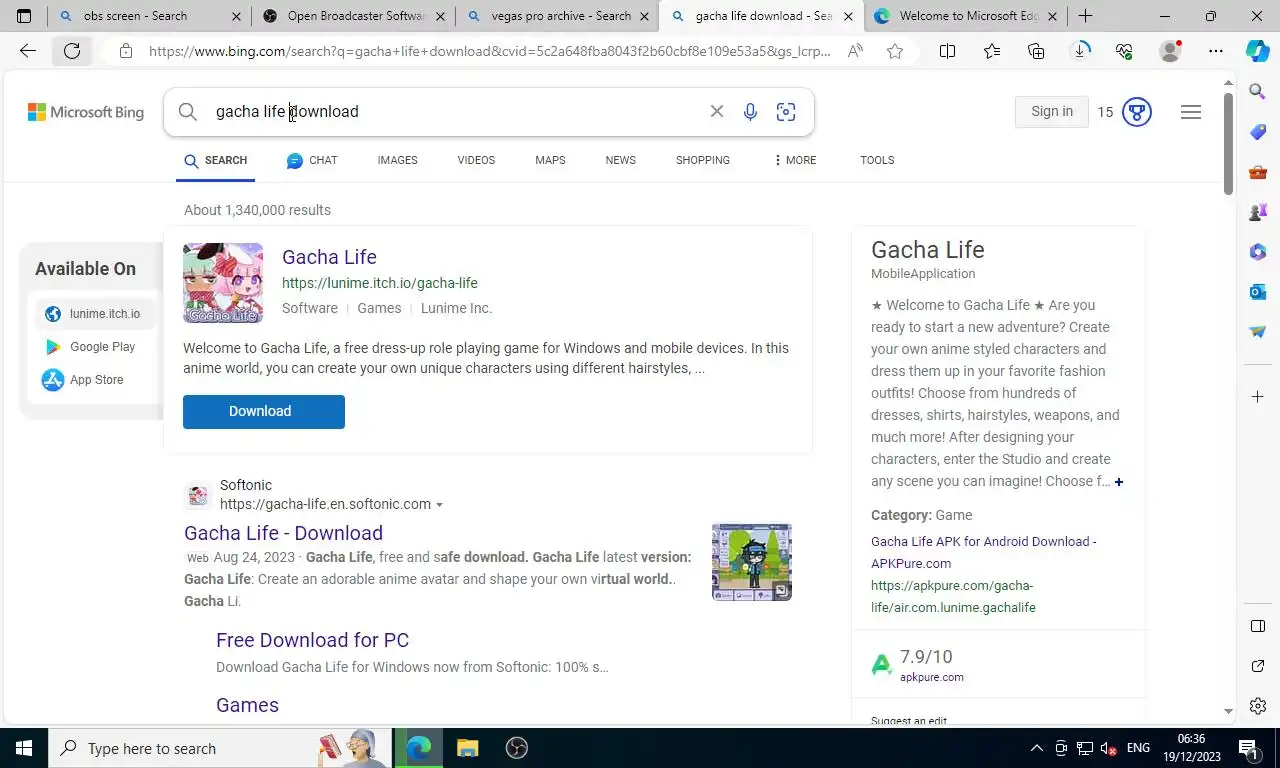Click Microsoft Bing logo

tap(86, 112)
